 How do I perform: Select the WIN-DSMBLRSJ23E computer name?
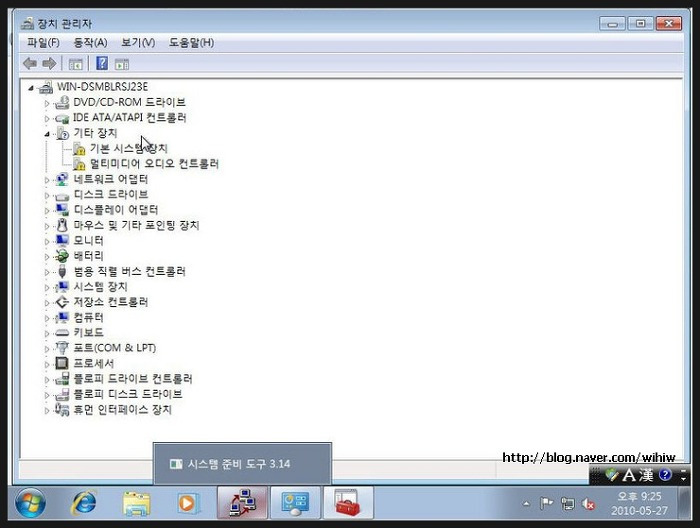102,87
